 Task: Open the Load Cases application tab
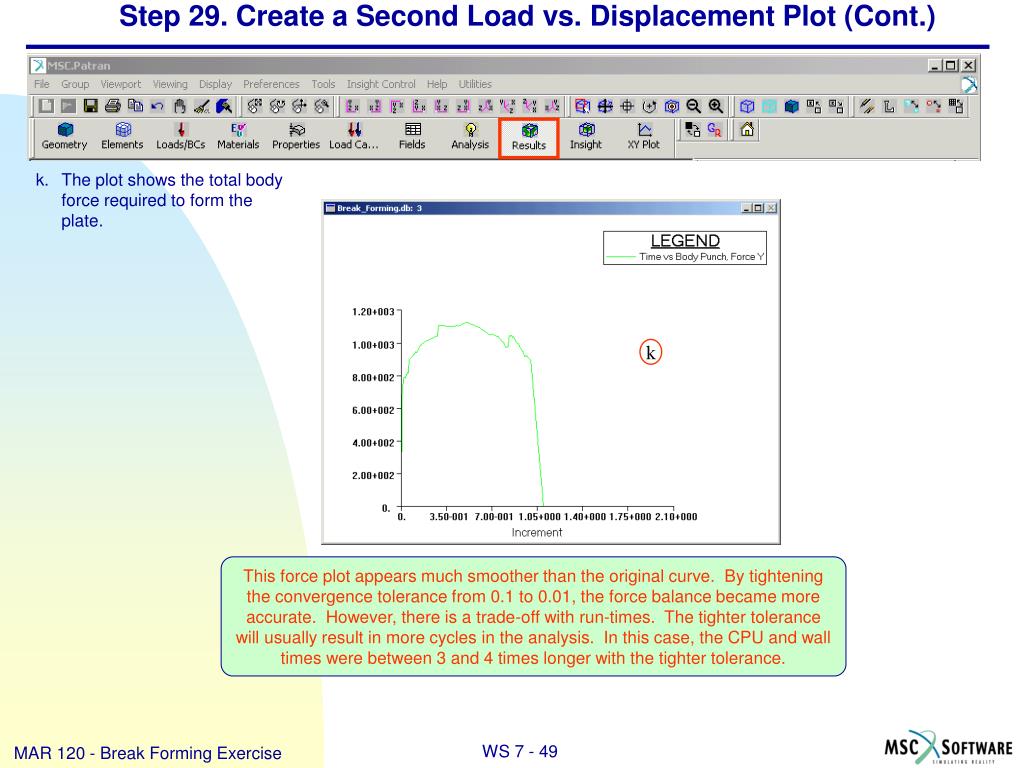[354, 136]
